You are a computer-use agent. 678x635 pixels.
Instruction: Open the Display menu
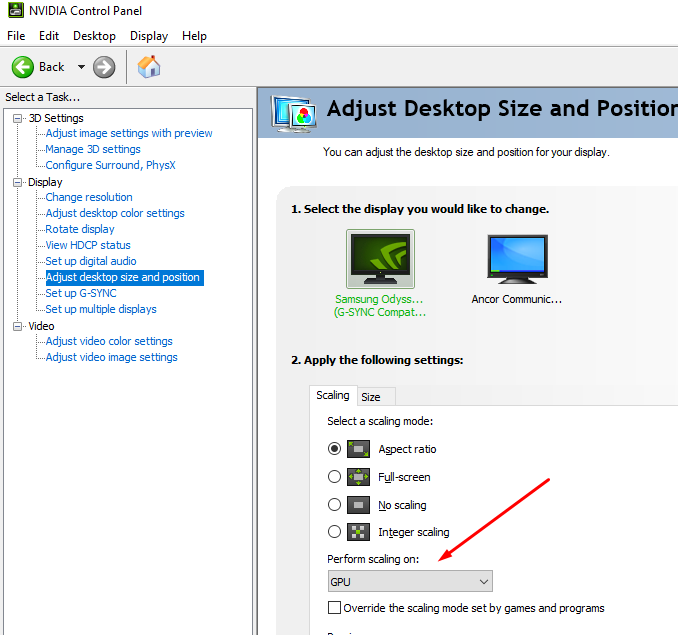[149, 36]
